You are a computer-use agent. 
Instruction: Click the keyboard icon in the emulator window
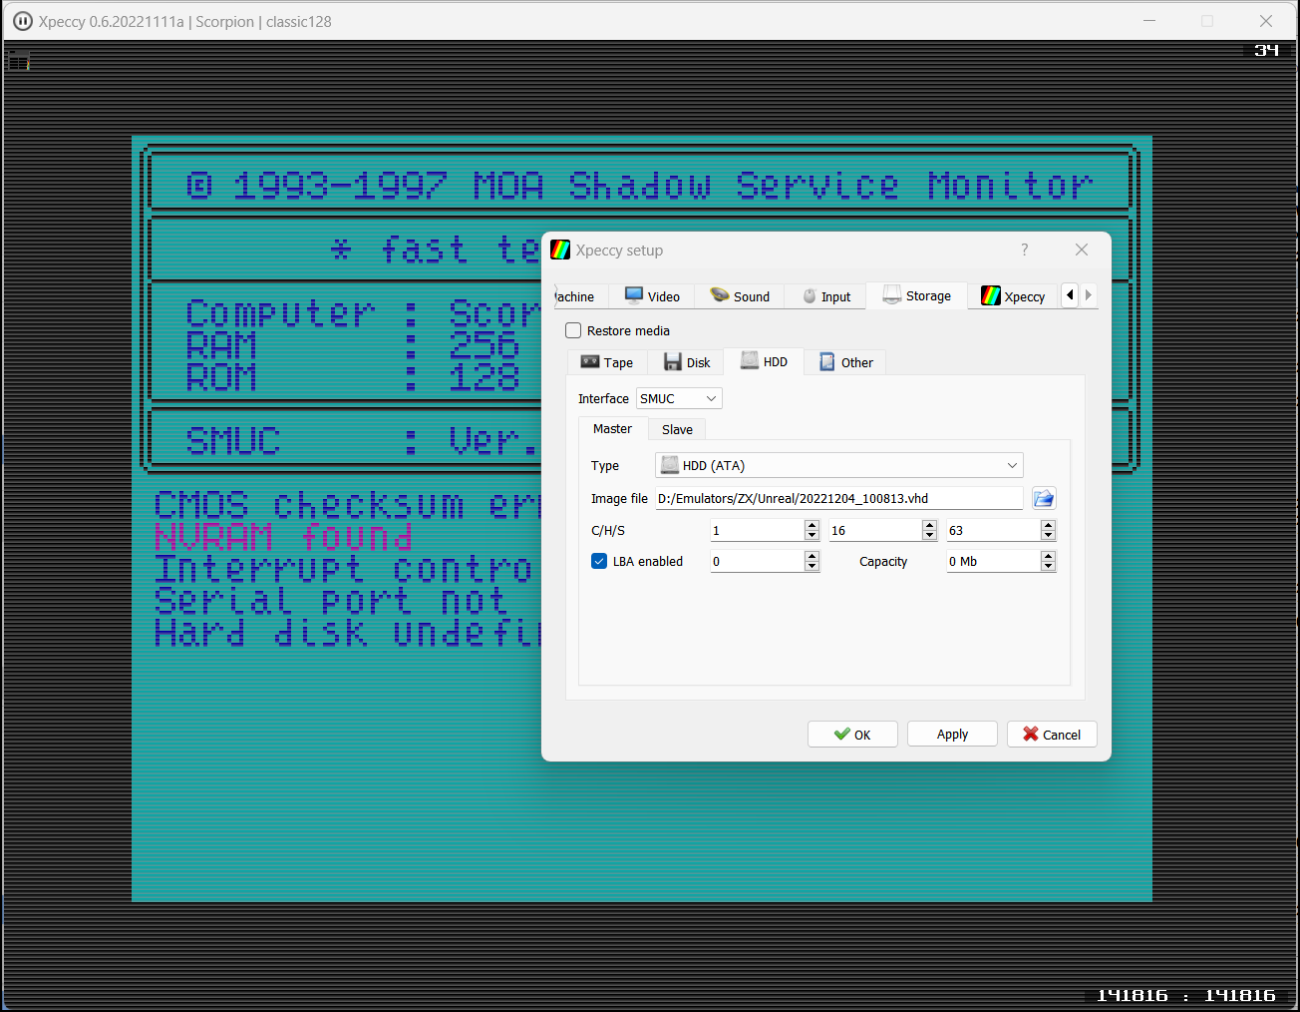(19, 61)
